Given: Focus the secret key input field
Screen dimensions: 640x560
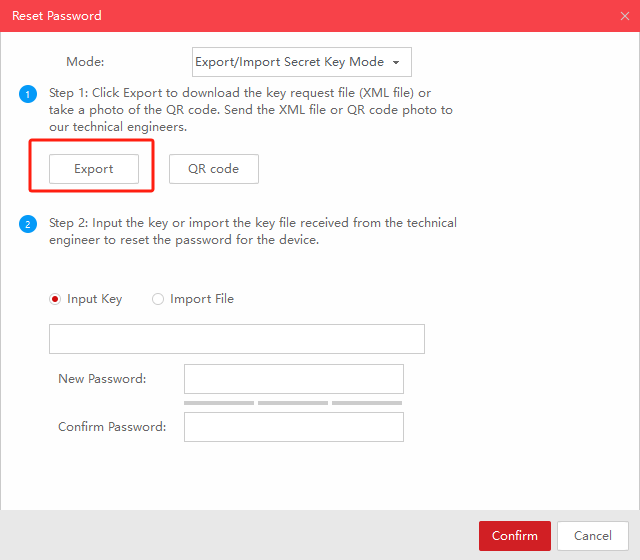Looking at the screenshot, I should click(237, 339).
